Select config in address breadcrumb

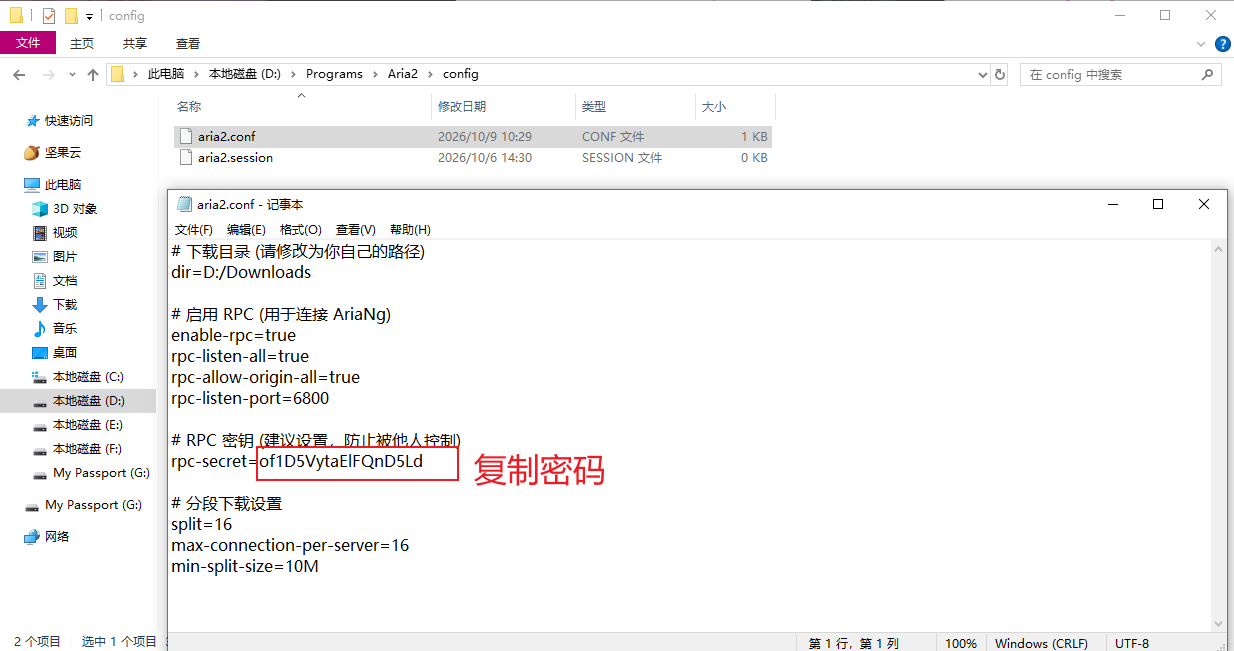tap(461, 74)
